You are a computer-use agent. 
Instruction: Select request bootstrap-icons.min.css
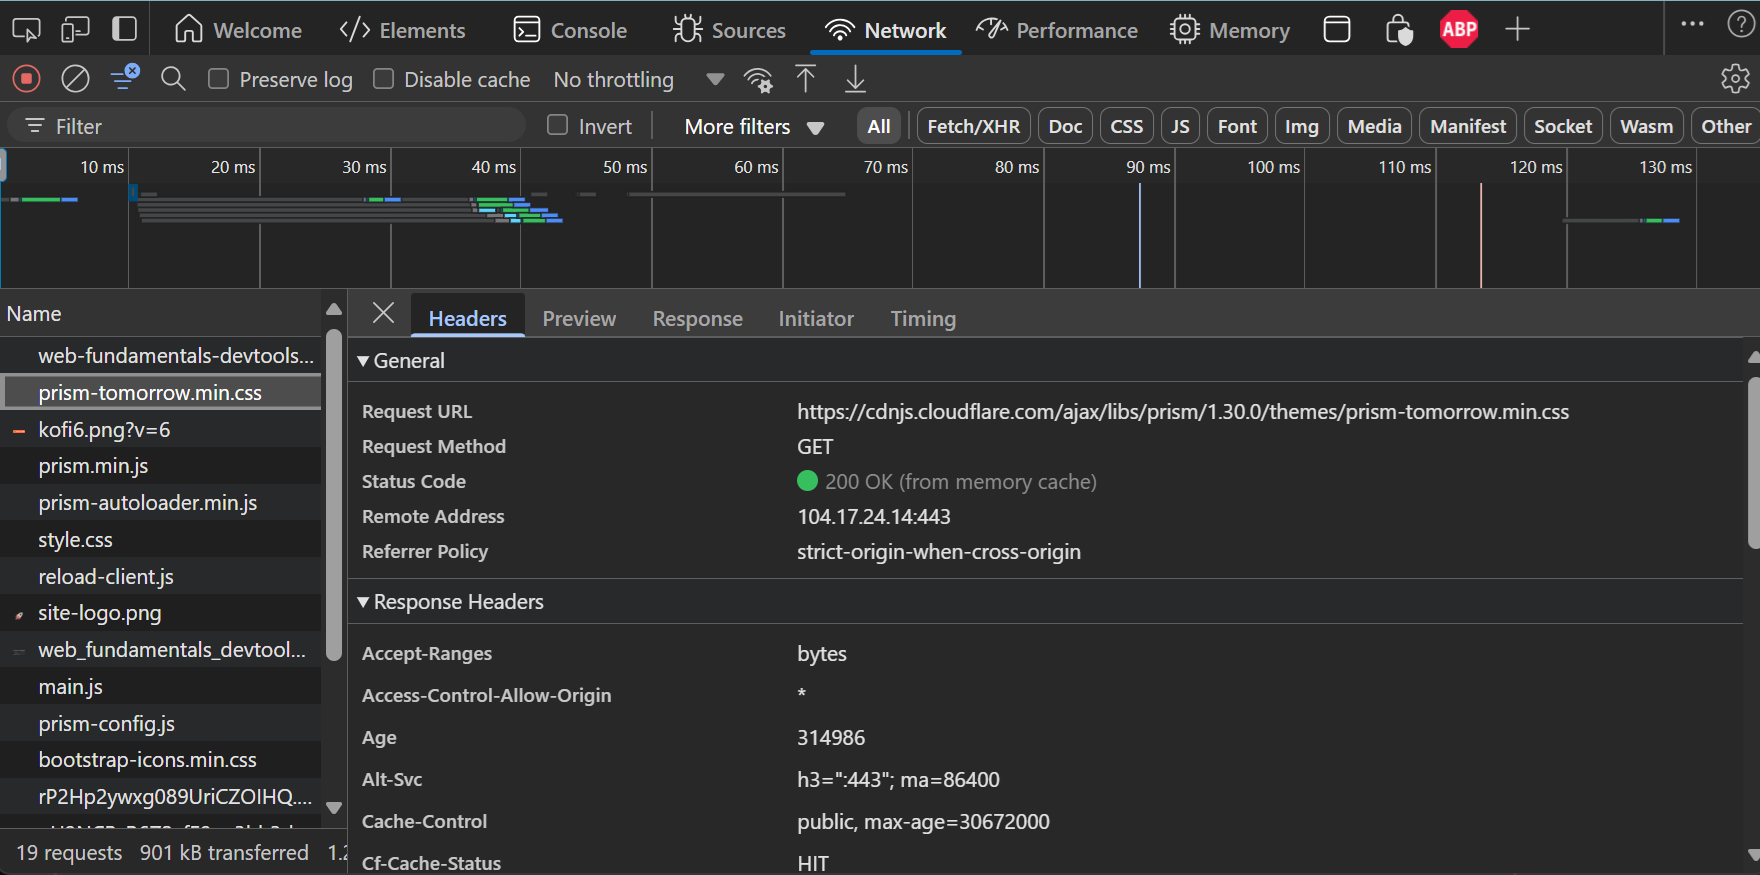161,760
